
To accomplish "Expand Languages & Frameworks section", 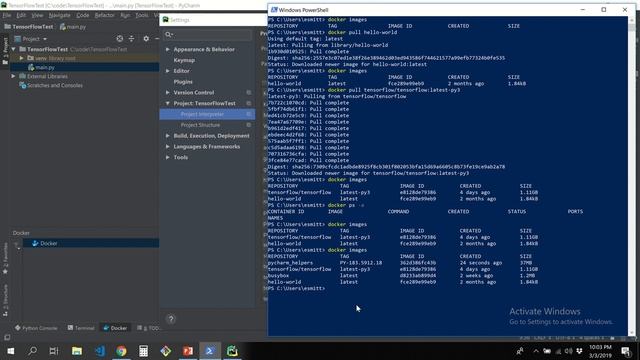I will tap(168, 147).
